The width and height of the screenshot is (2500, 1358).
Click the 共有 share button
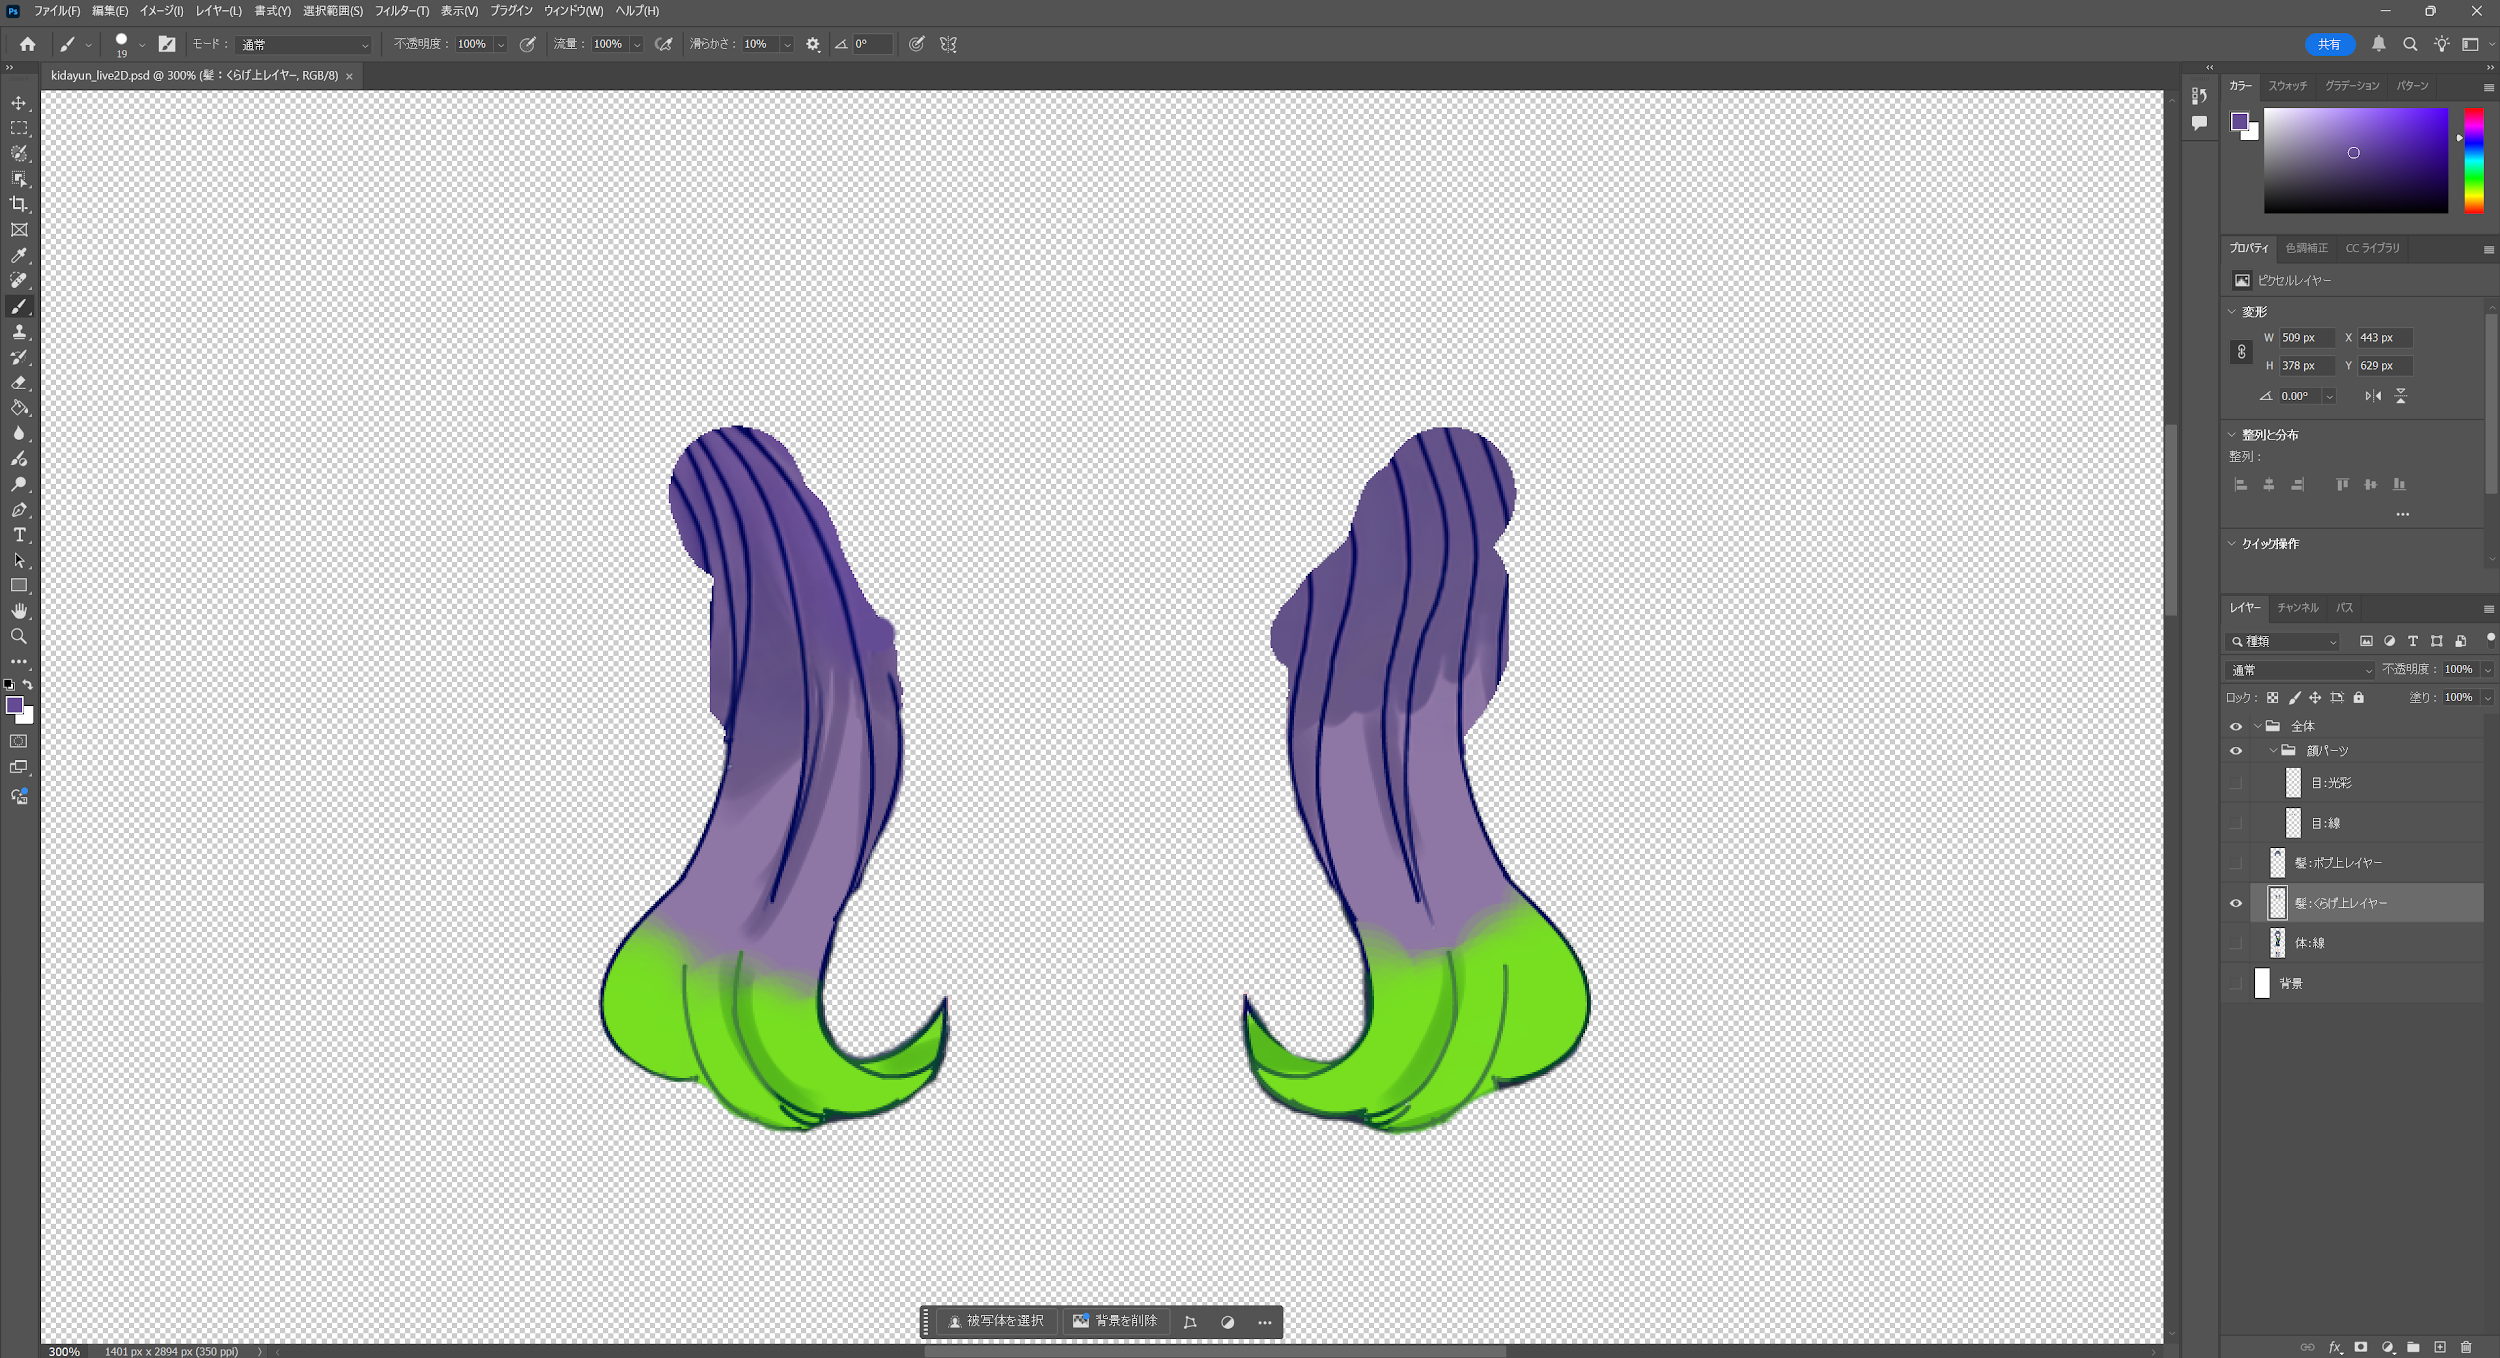tap(2329, 44)
